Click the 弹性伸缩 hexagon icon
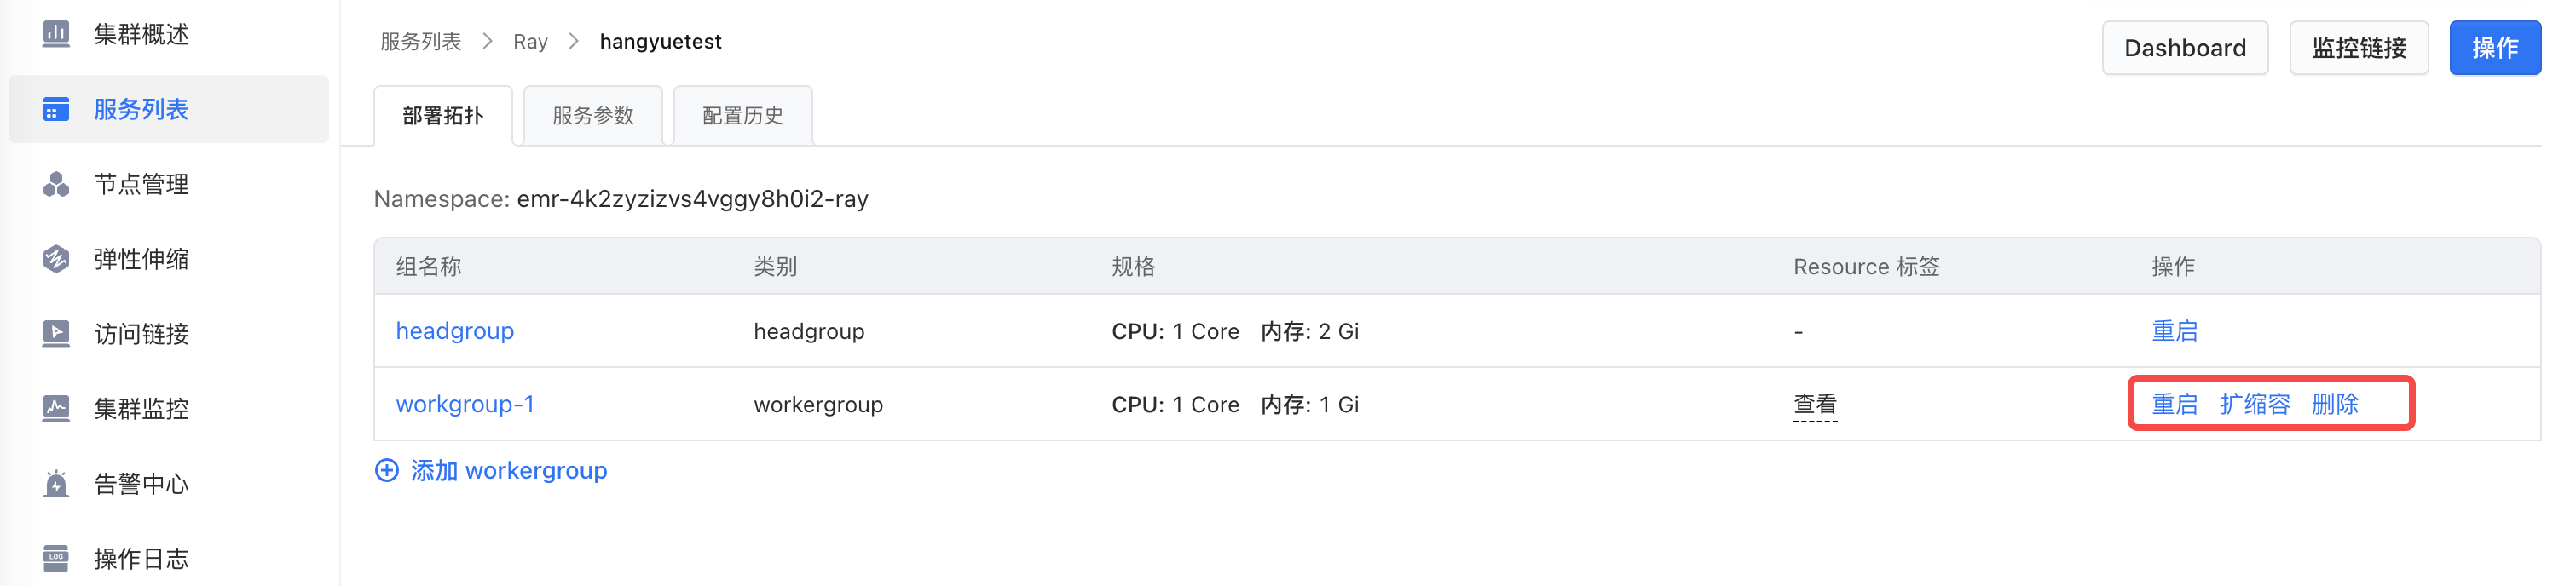 pyautogui.click(x=56, y=259)
